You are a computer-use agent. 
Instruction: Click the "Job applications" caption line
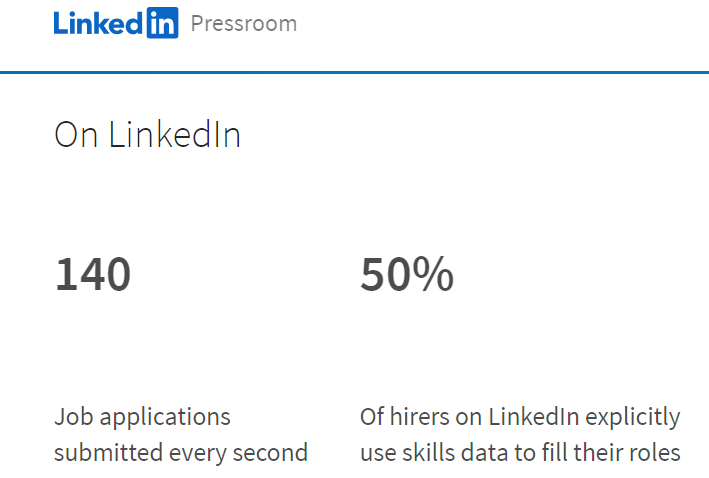pos(142,416)
